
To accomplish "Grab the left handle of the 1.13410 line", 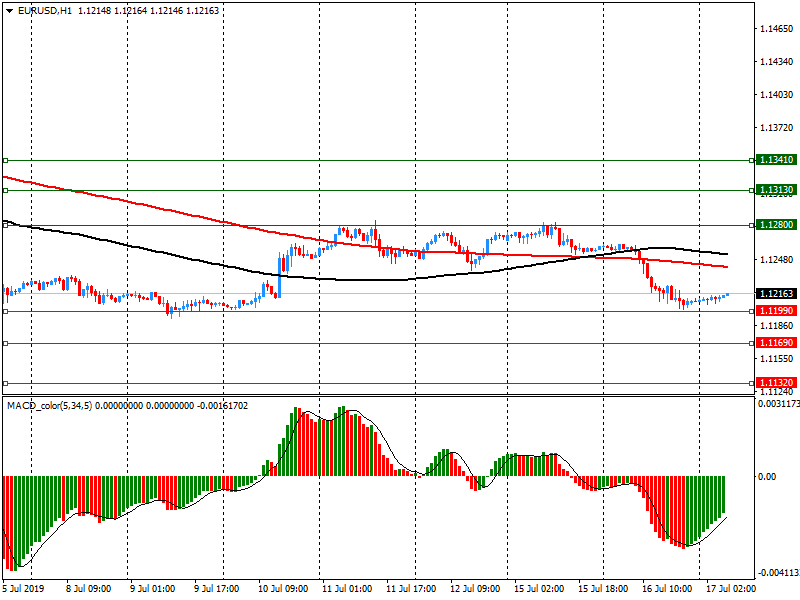I will point(6,161).
